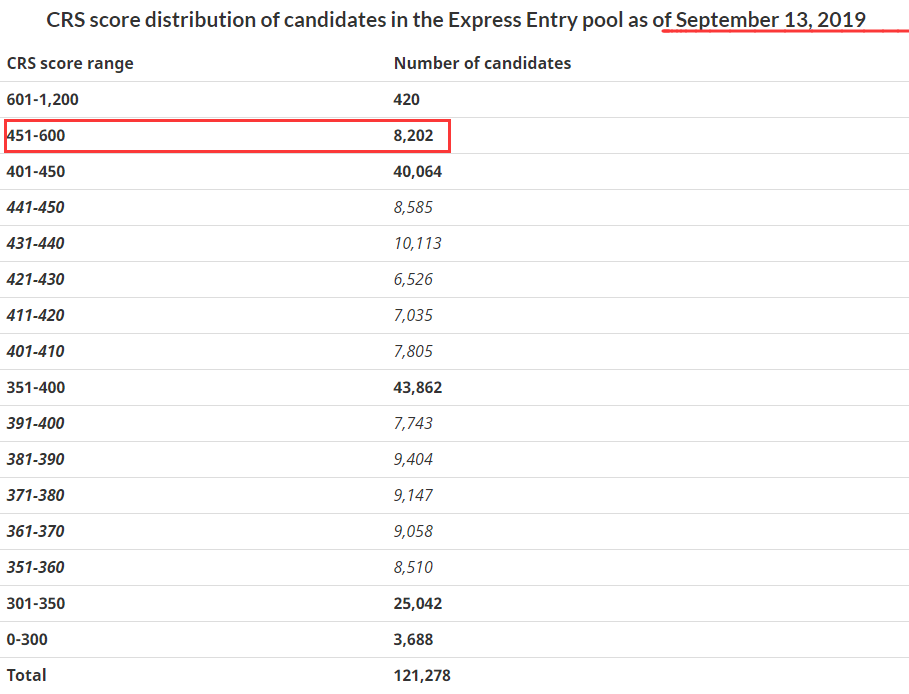Select the 601-1,200 score range cell
This screenshot has width=909, height=694.
[x=42, y=100]
